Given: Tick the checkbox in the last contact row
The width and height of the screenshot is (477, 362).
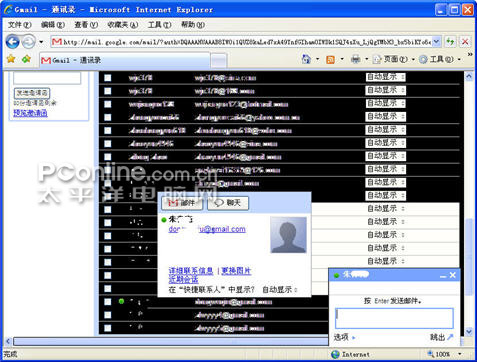Looking at the screenshot, I should tap(107, 328).
